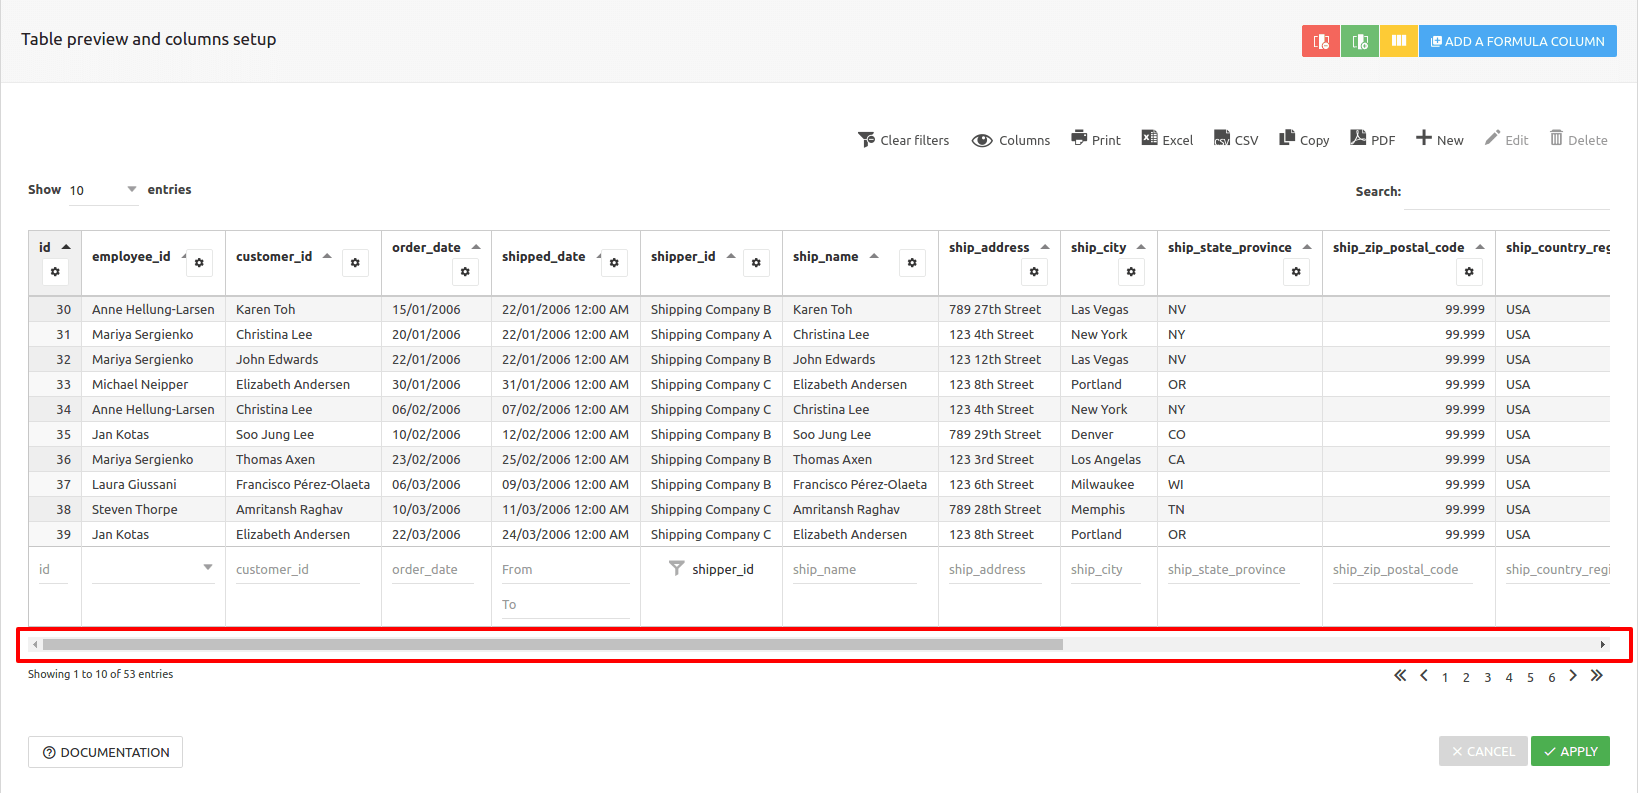Click the shipped_date From filter field

565,570
